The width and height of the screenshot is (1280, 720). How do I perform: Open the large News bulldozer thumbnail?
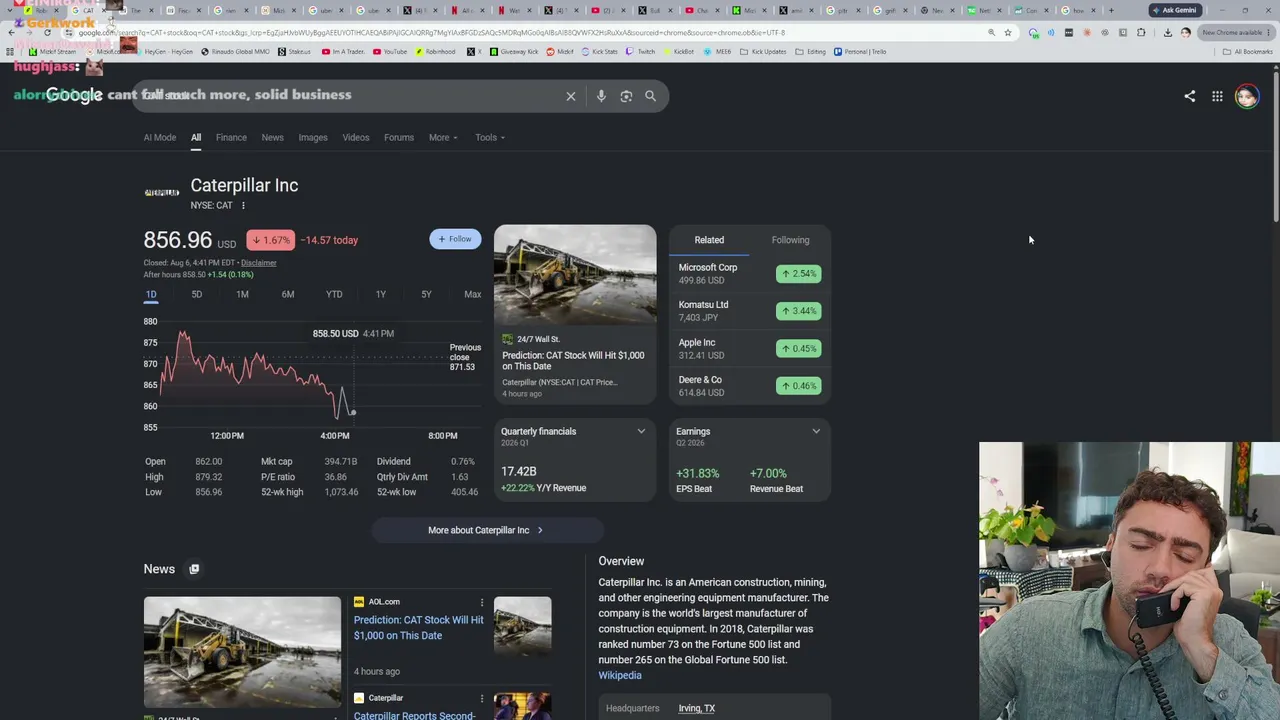[x=242, y=652]
